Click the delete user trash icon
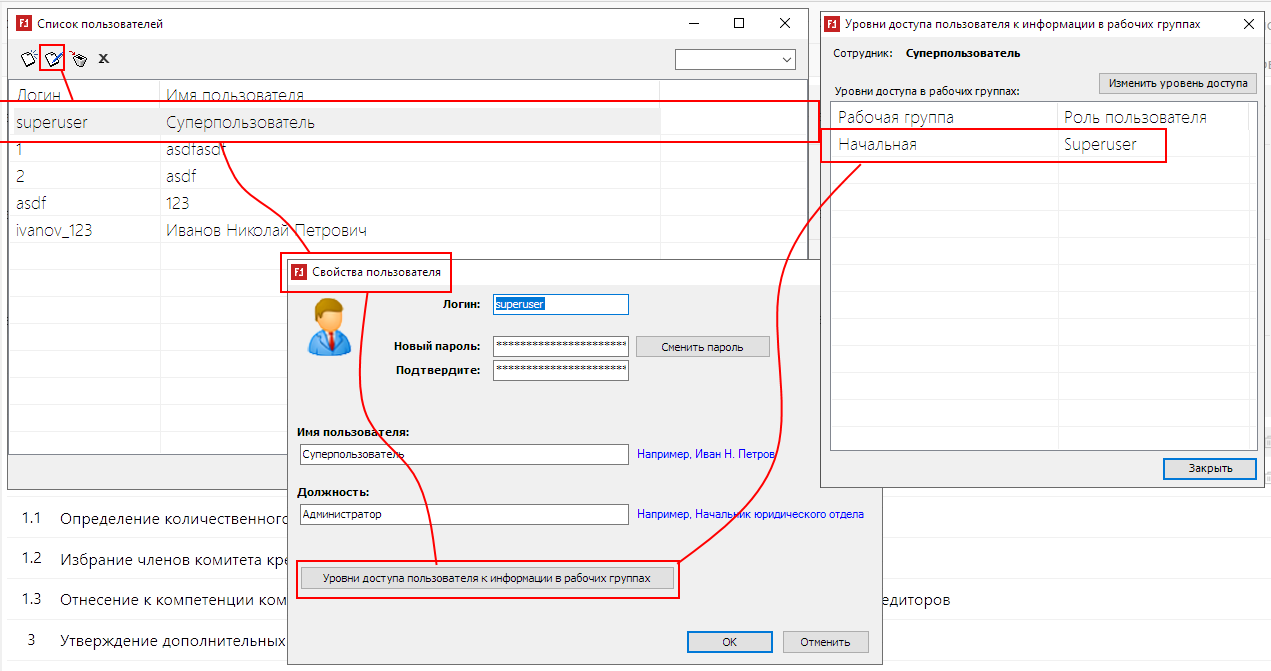This screenshot has height=671, width=1271. (x=78, y=59)
